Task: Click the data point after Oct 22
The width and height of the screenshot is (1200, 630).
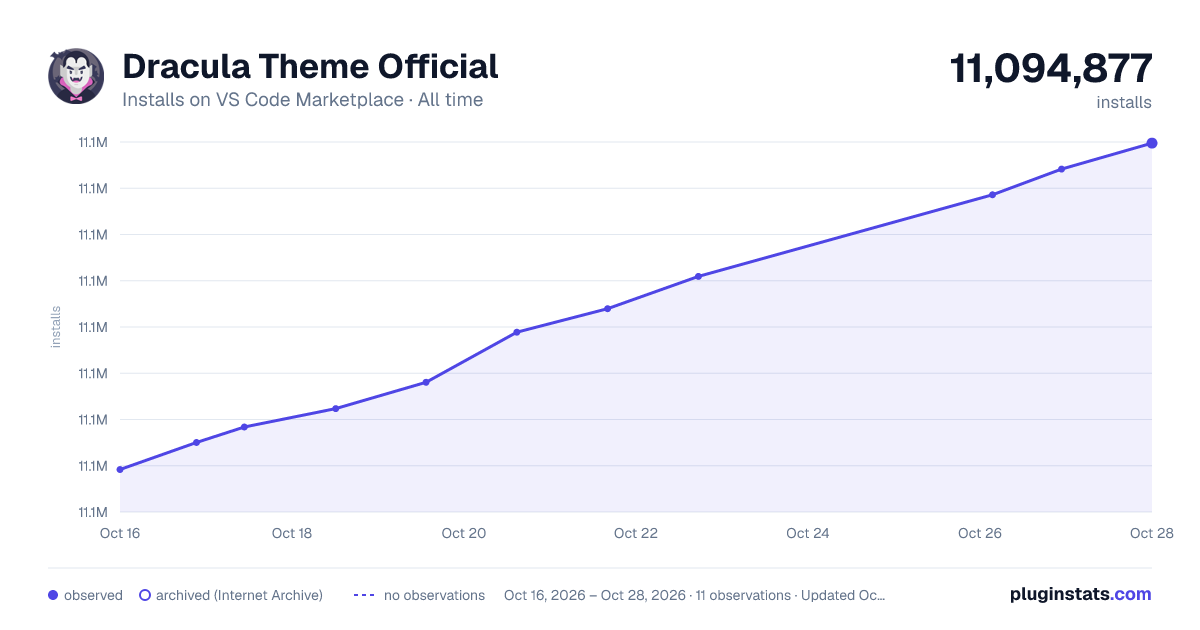Action: pos(698,276)
